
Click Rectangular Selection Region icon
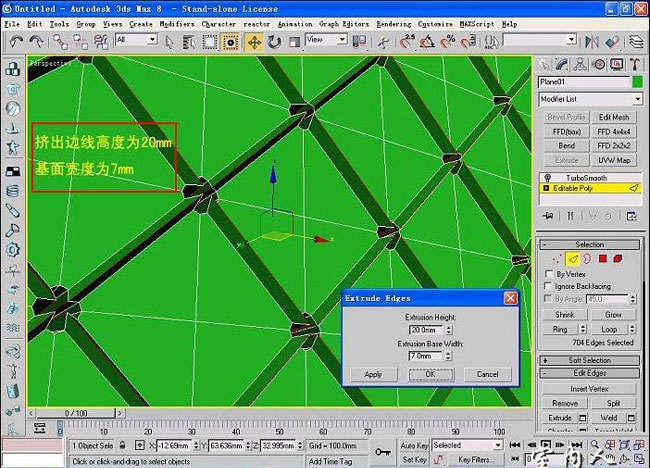pyautogui.click(x=209, y=41)
